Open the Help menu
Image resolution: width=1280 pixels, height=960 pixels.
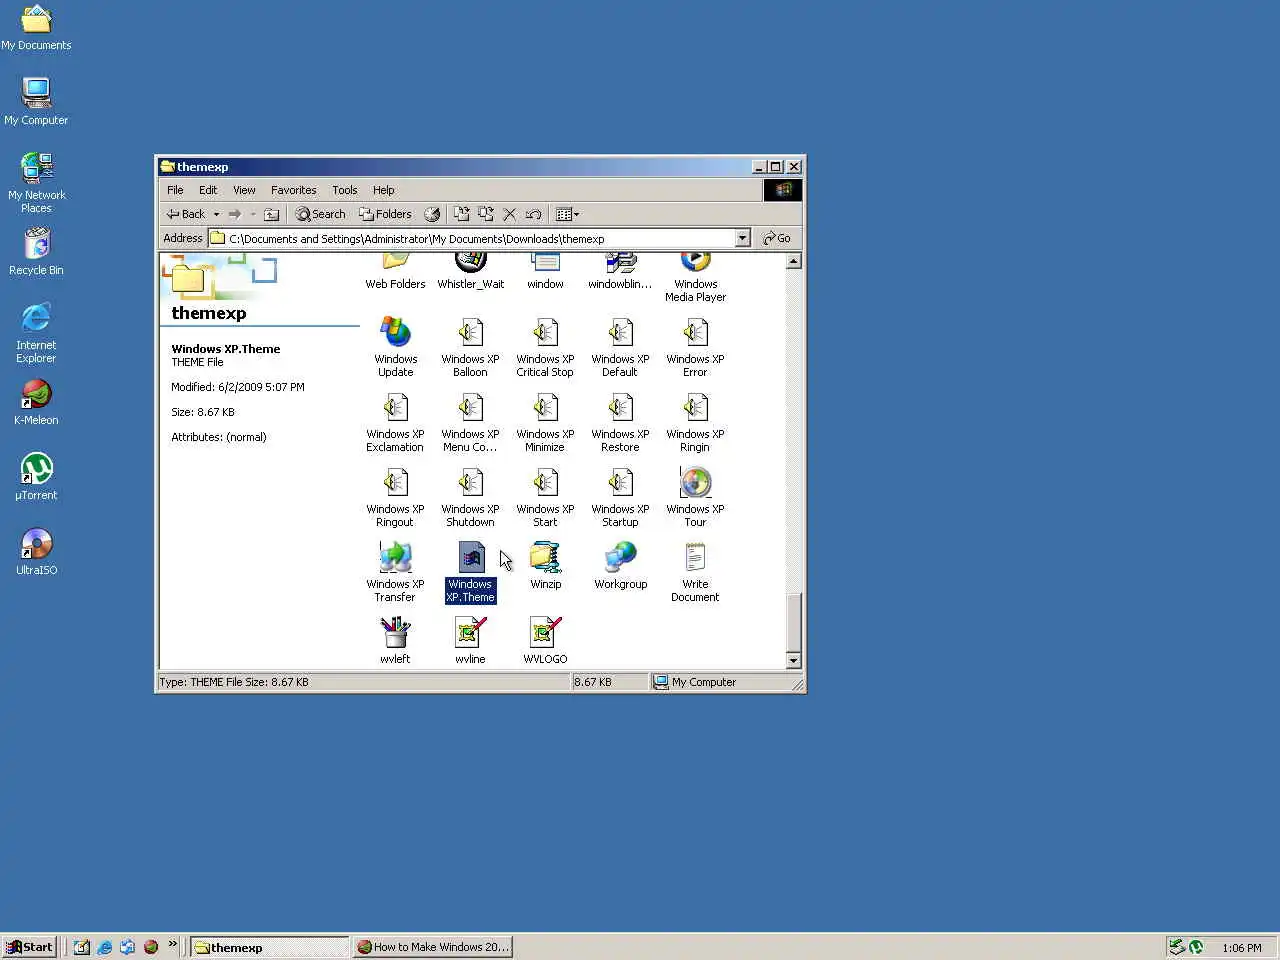tap(384, 190)
